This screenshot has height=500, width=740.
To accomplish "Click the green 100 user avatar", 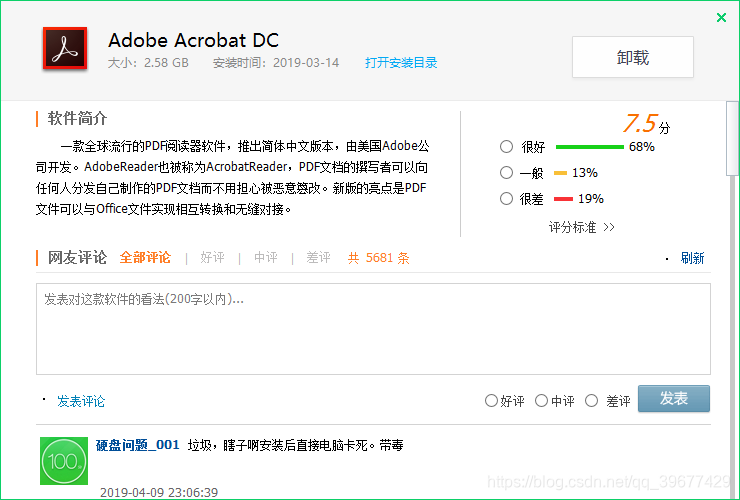I will click(x=64, y=461).
